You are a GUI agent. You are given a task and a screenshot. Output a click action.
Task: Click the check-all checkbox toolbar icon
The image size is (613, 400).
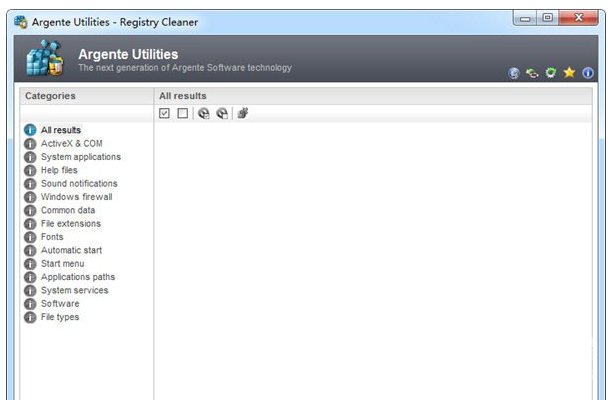pyautogui.click(x=164, y=113)
